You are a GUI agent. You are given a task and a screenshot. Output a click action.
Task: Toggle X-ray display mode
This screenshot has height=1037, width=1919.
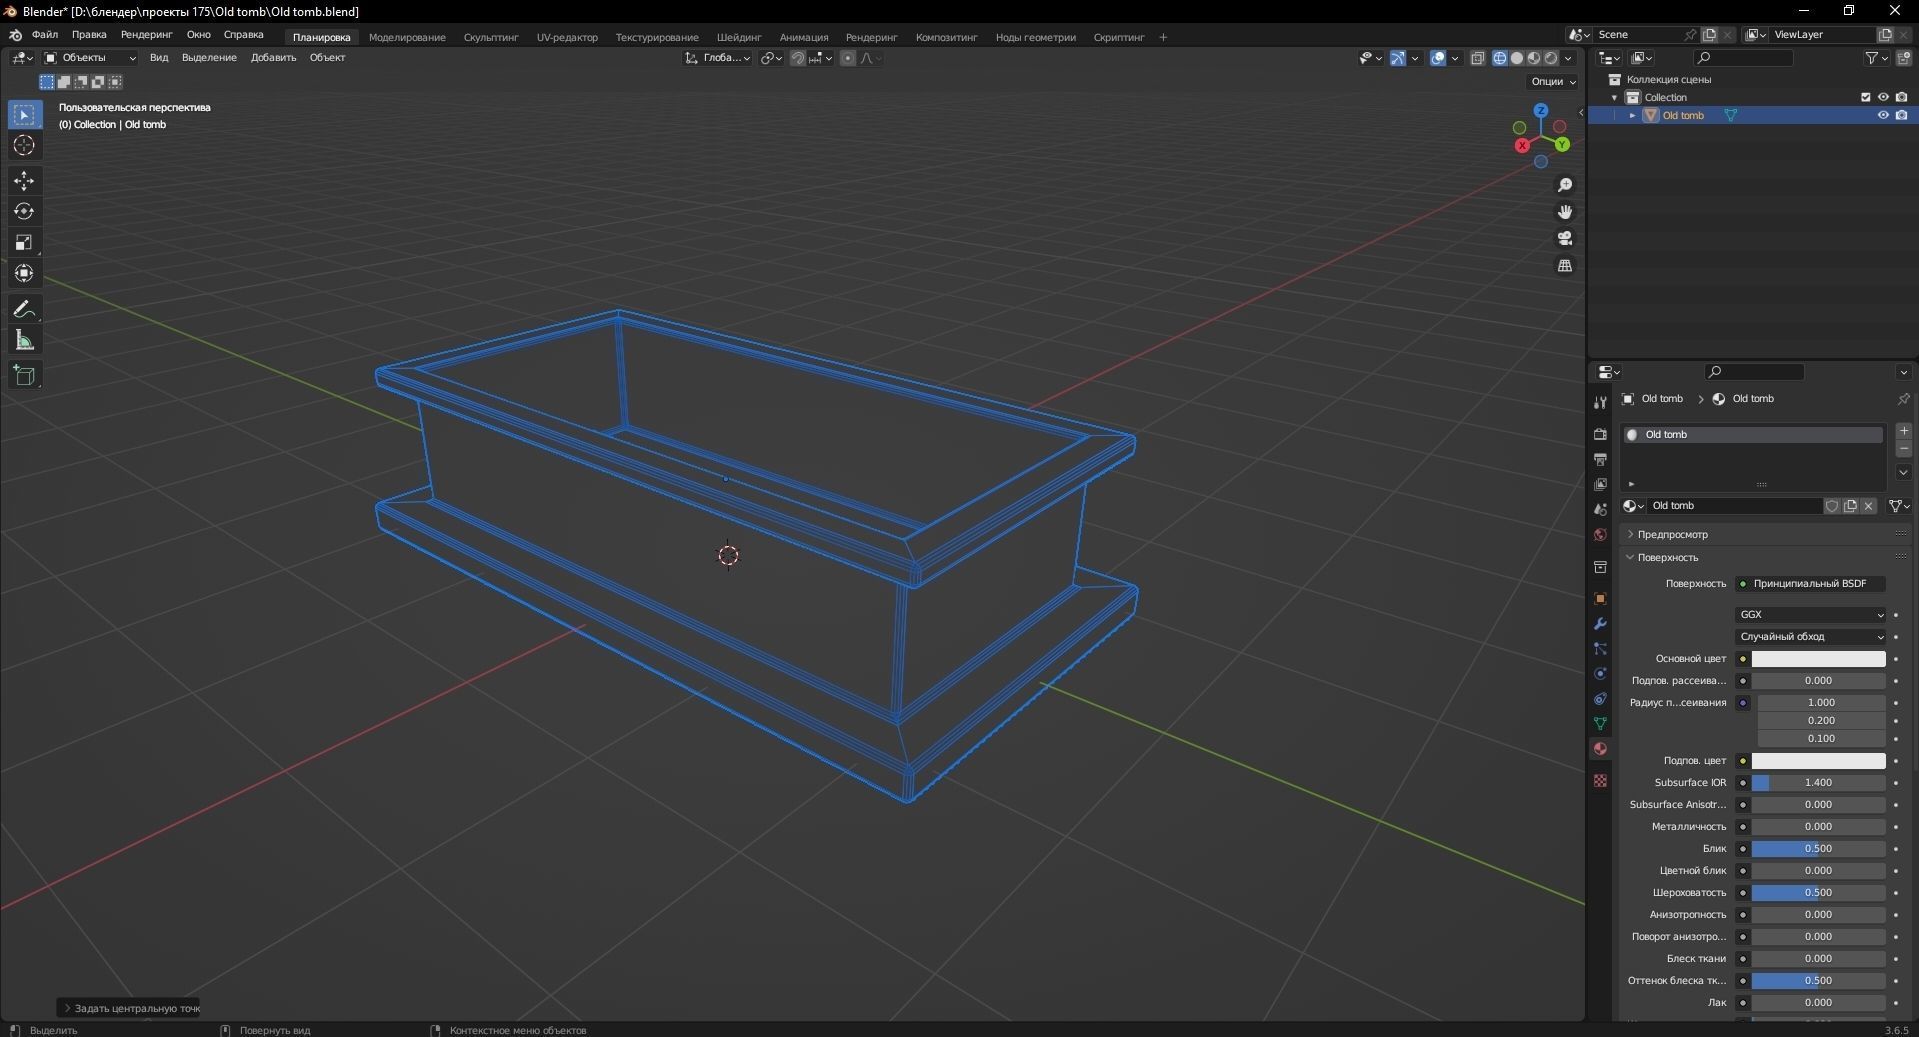[x=1478, y=58]
